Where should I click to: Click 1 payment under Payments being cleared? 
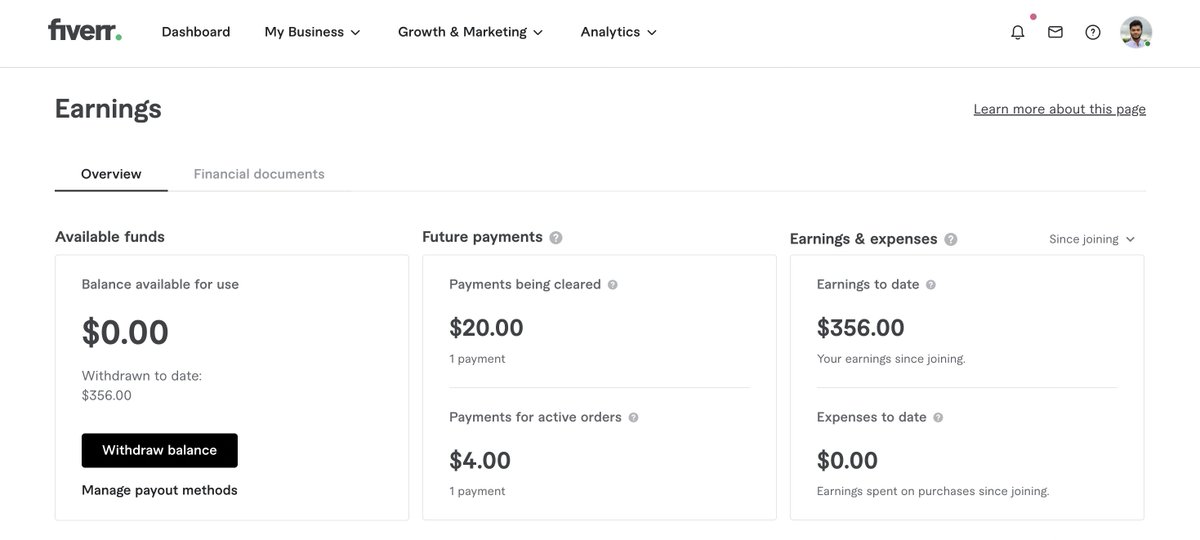coord(477,359)
